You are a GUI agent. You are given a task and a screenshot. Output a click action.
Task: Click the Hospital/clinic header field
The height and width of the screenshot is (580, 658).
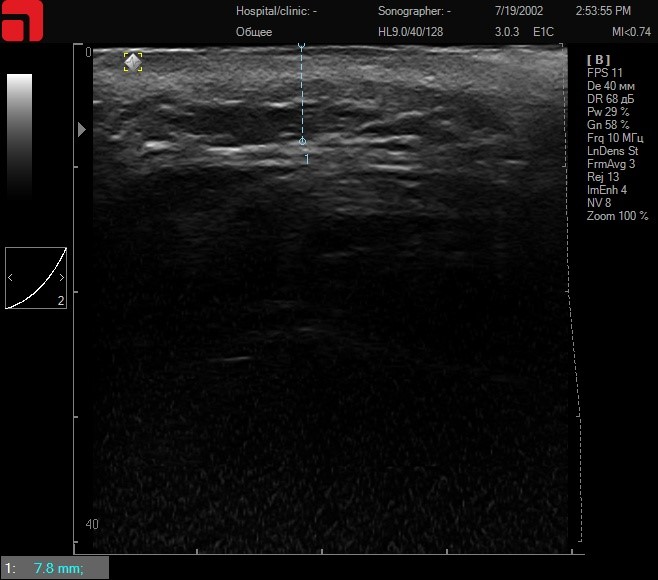(276, 12)
